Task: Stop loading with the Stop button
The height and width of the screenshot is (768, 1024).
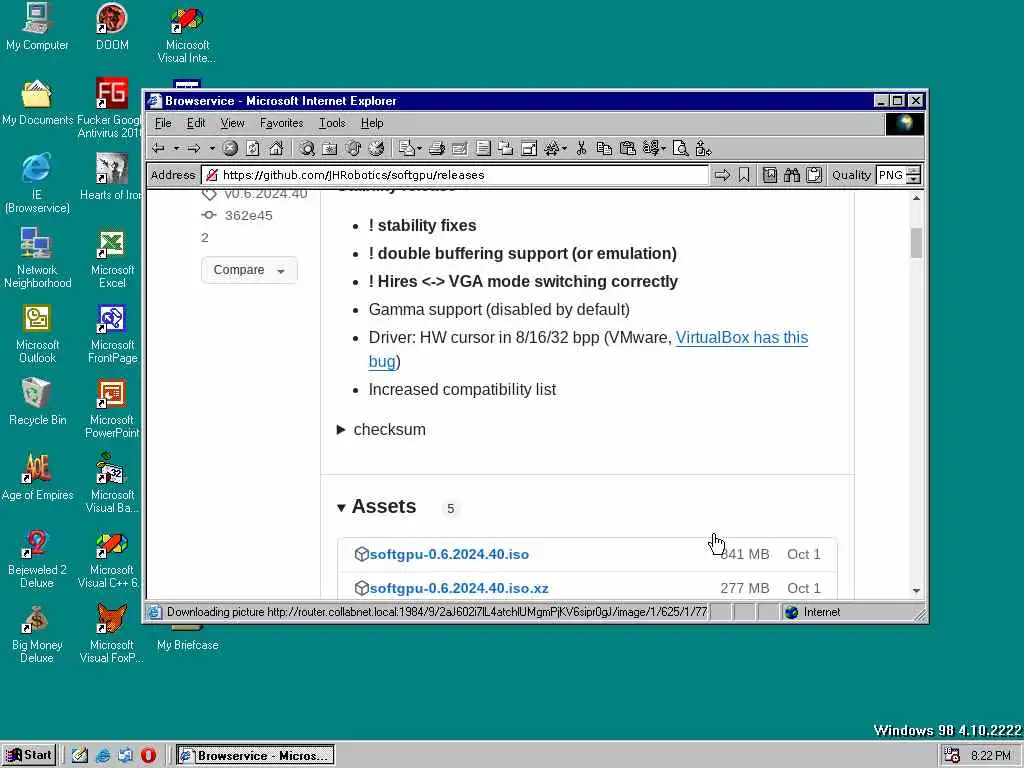Action: [230, 149]
